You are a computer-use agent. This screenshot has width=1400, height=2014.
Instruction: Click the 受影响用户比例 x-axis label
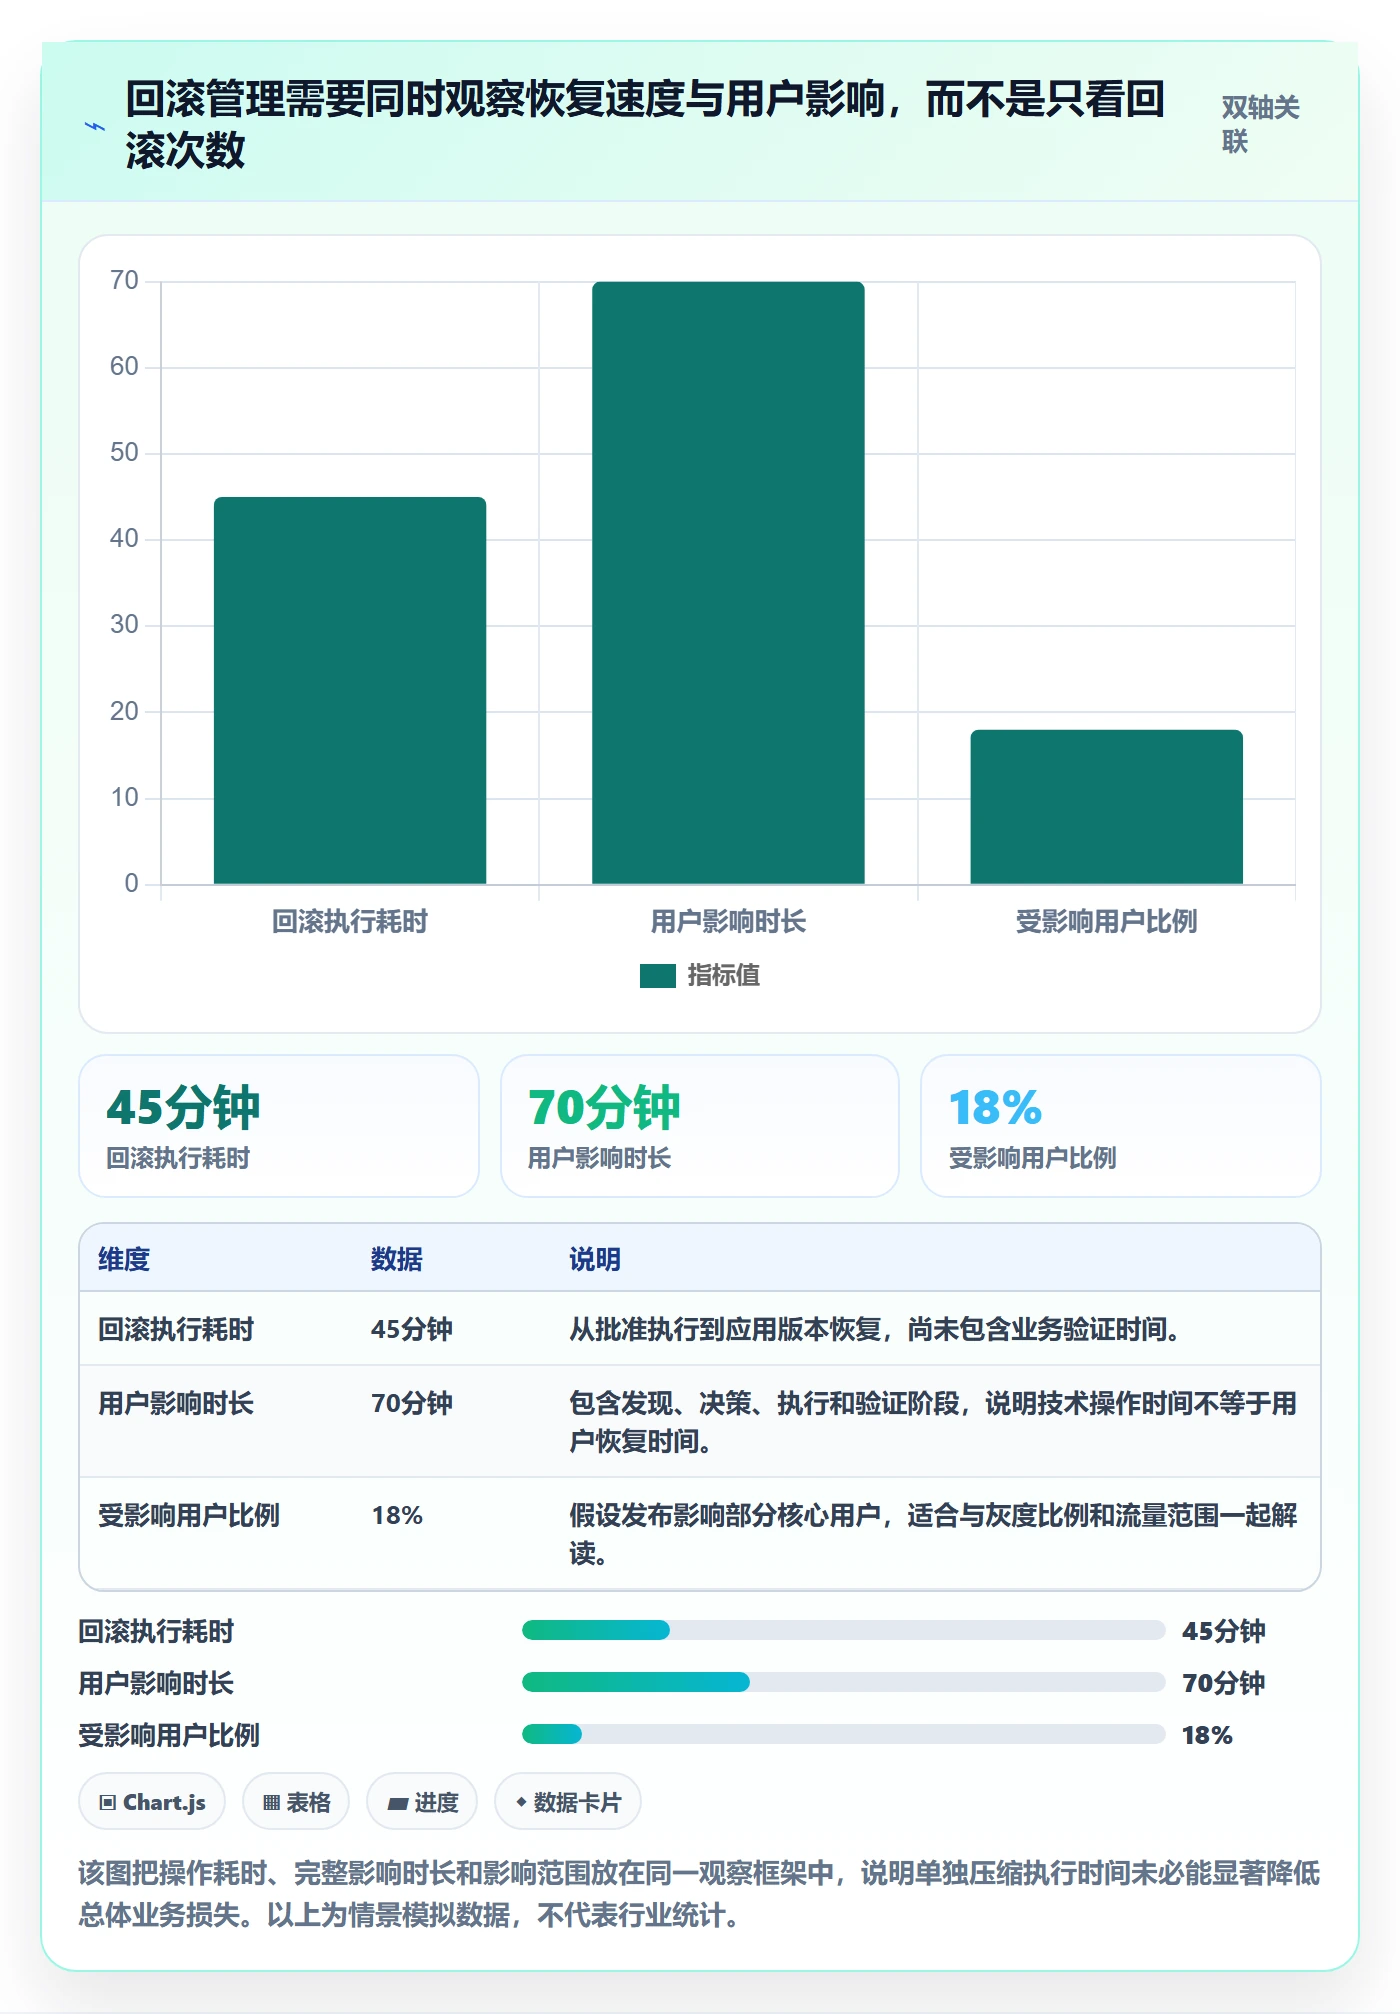1106,921
